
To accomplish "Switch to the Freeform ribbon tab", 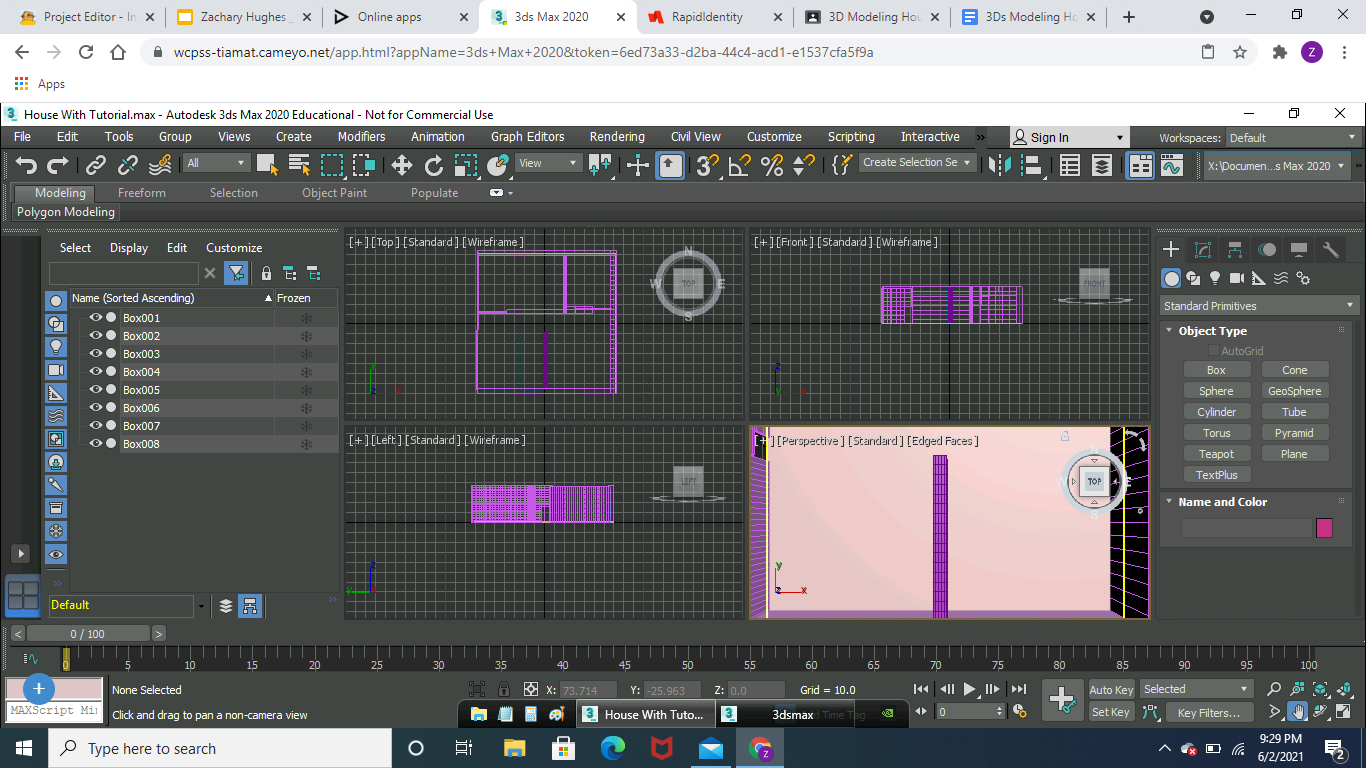I will pos(142,193).
